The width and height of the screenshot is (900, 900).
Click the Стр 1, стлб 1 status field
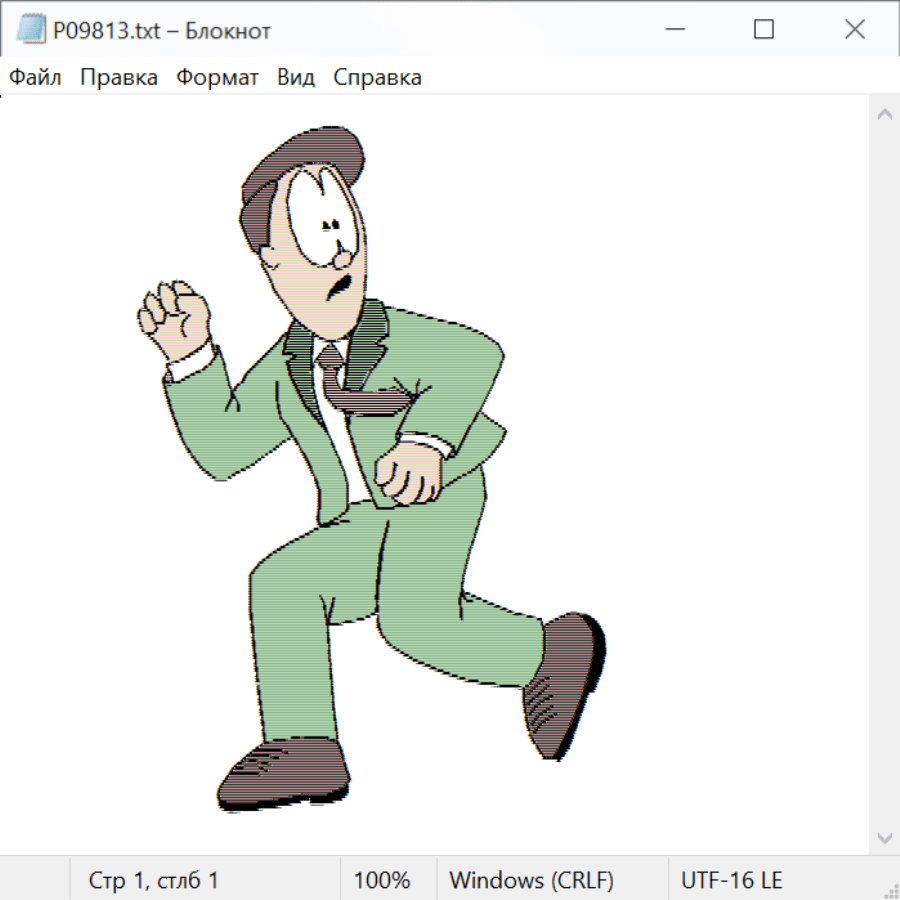pyautogui.click(x=154, y=880)
